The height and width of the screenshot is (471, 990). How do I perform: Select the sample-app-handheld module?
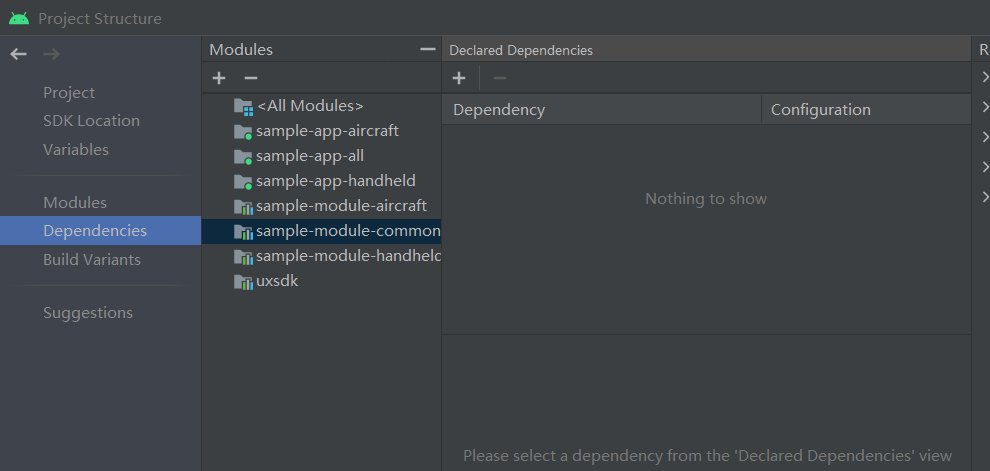(x=335, y=180)
